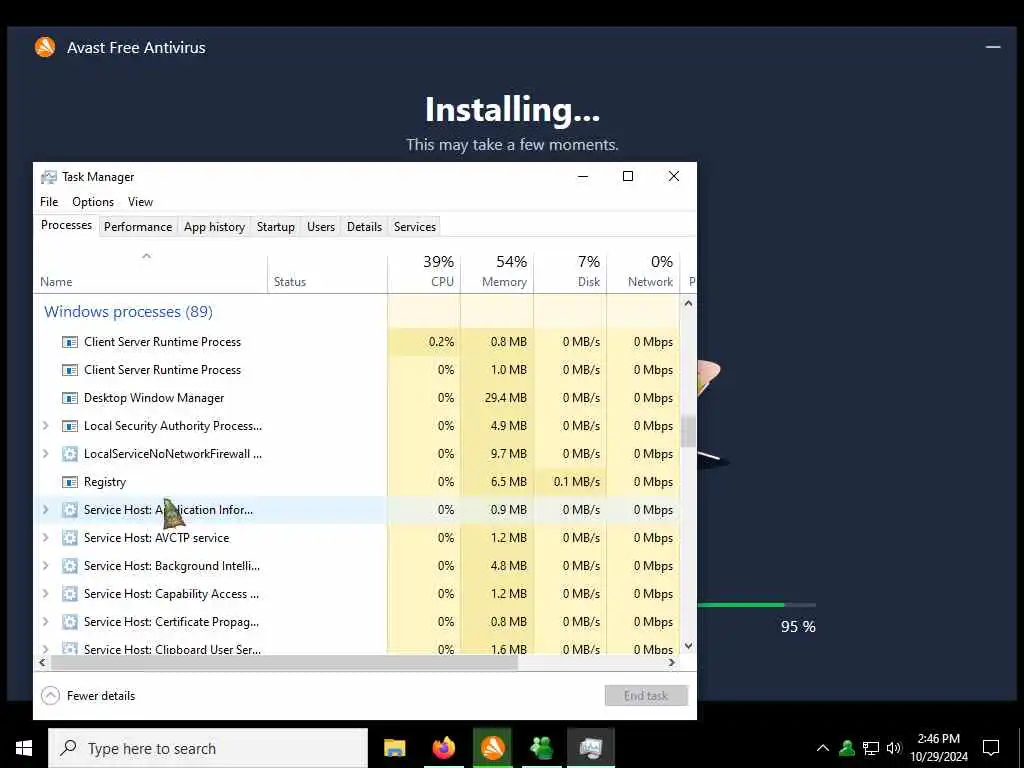Open File Explorer from the taskbar
1024x768 pixels.
tap(394, 748)
